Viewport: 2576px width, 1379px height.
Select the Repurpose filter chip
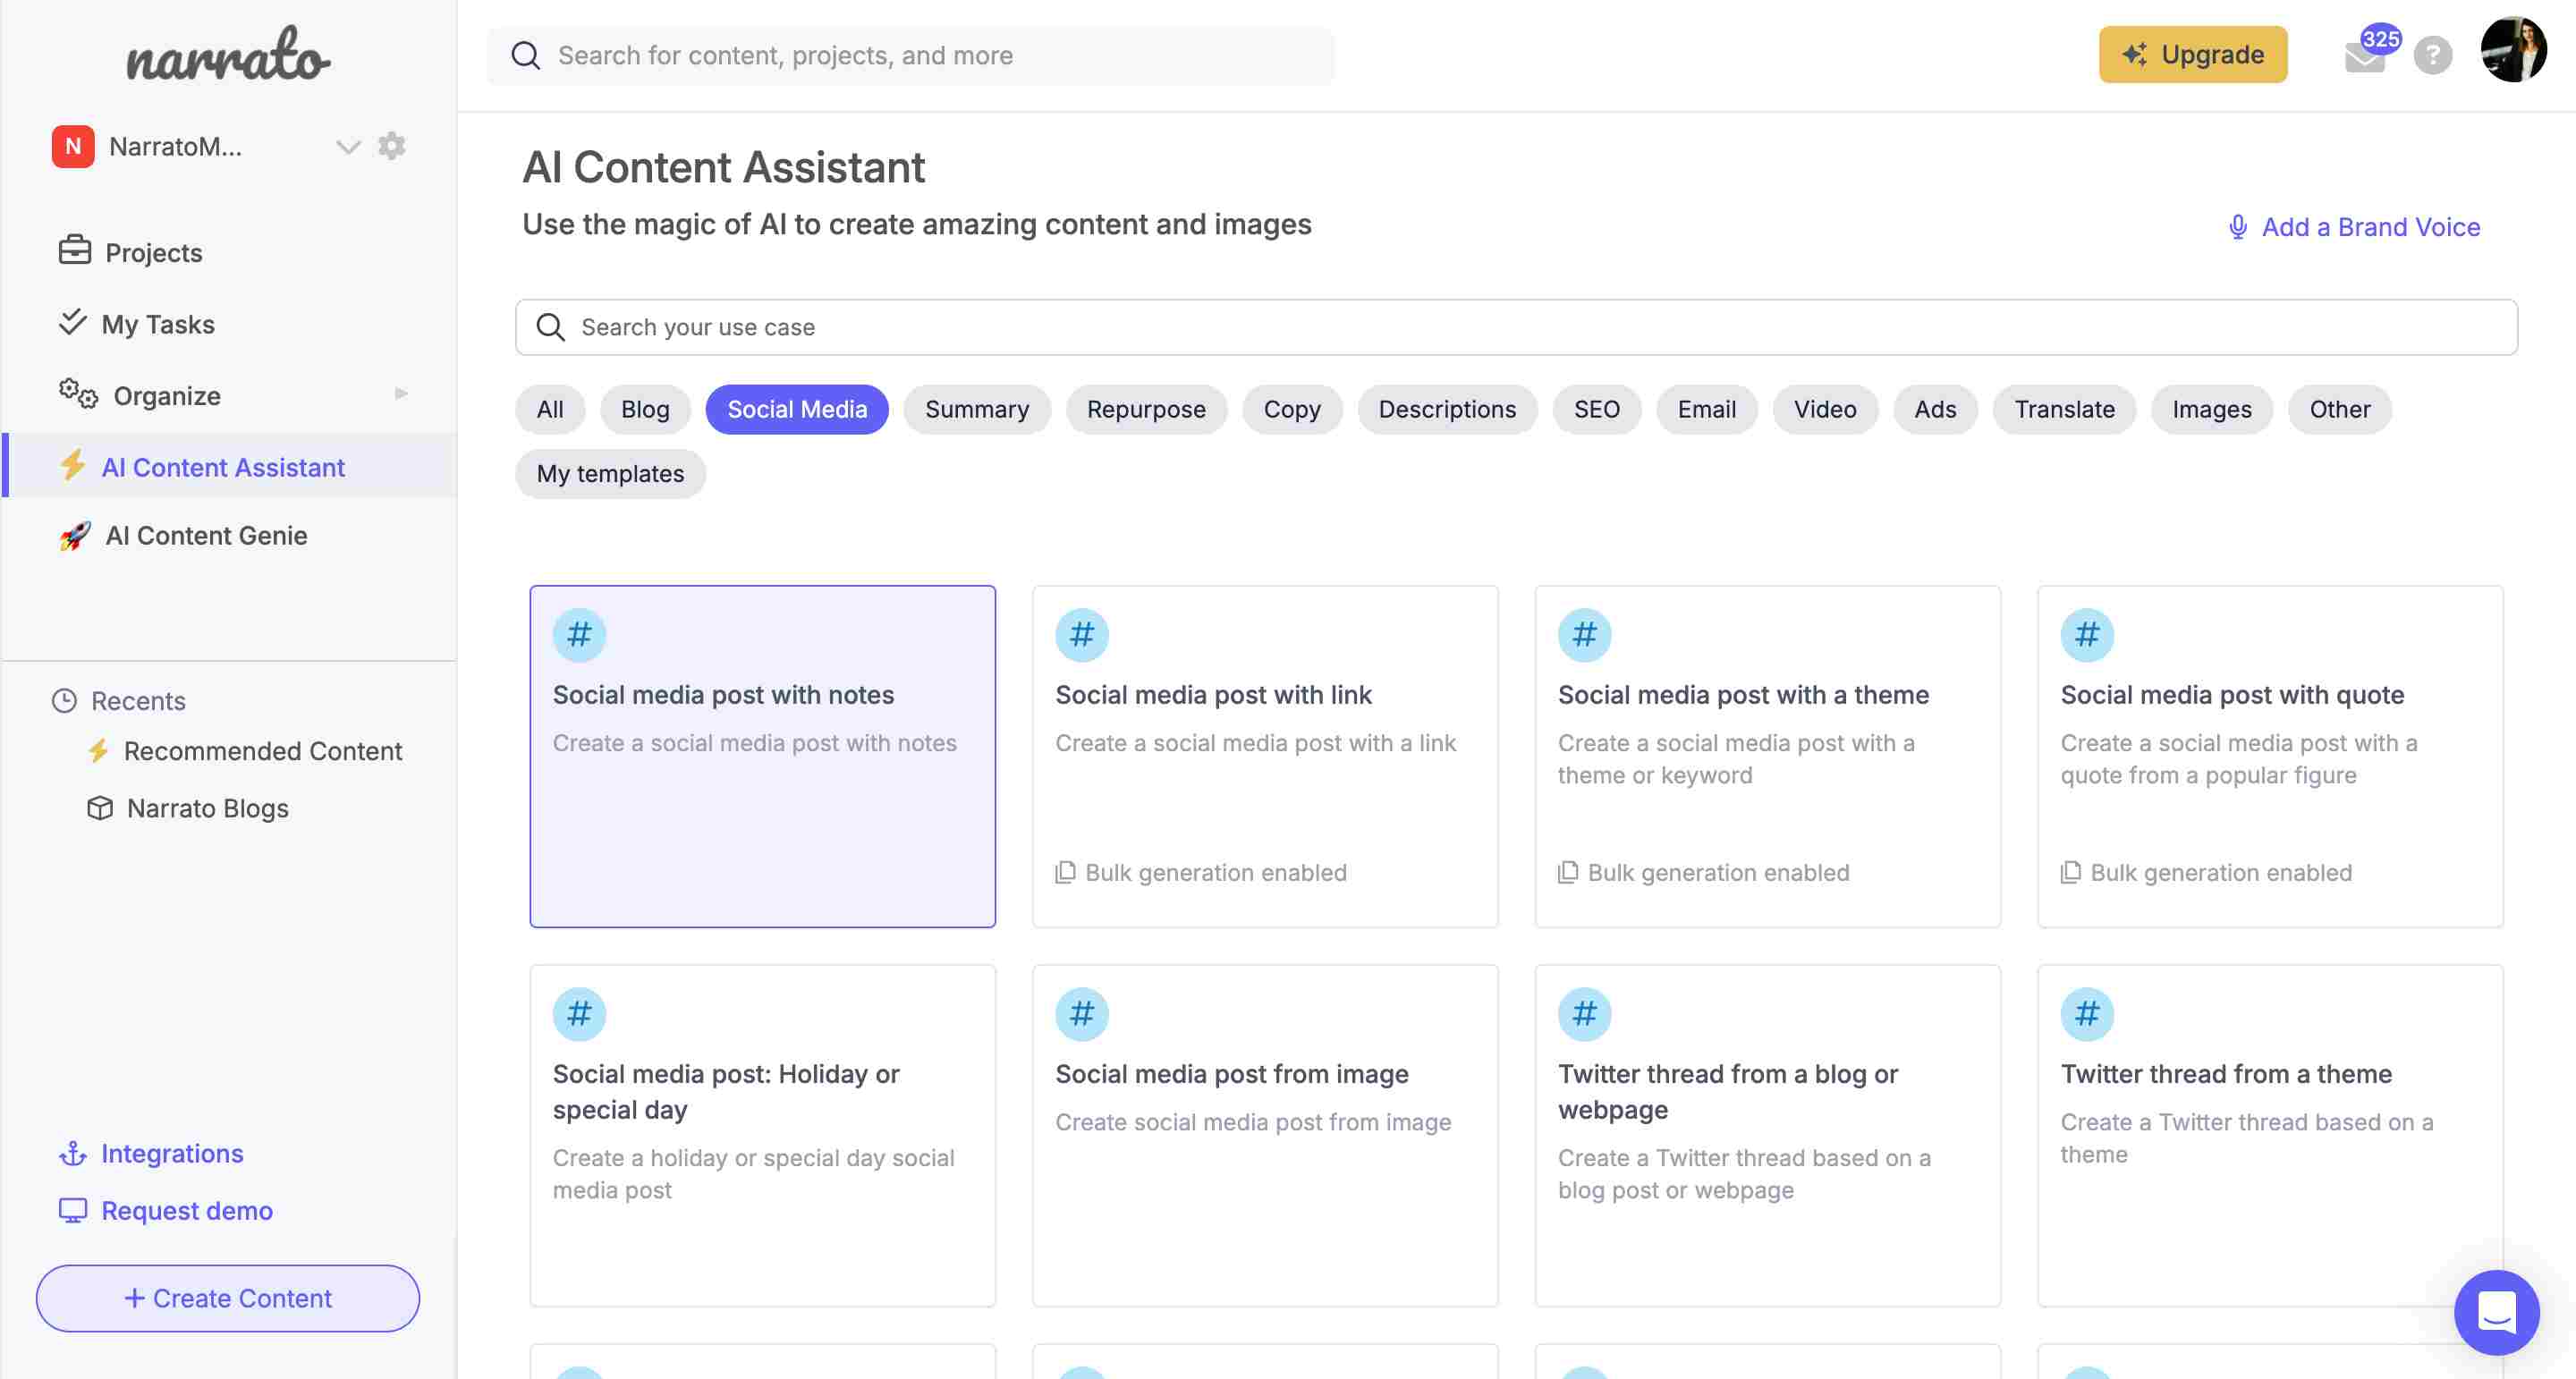point(1146,409)
